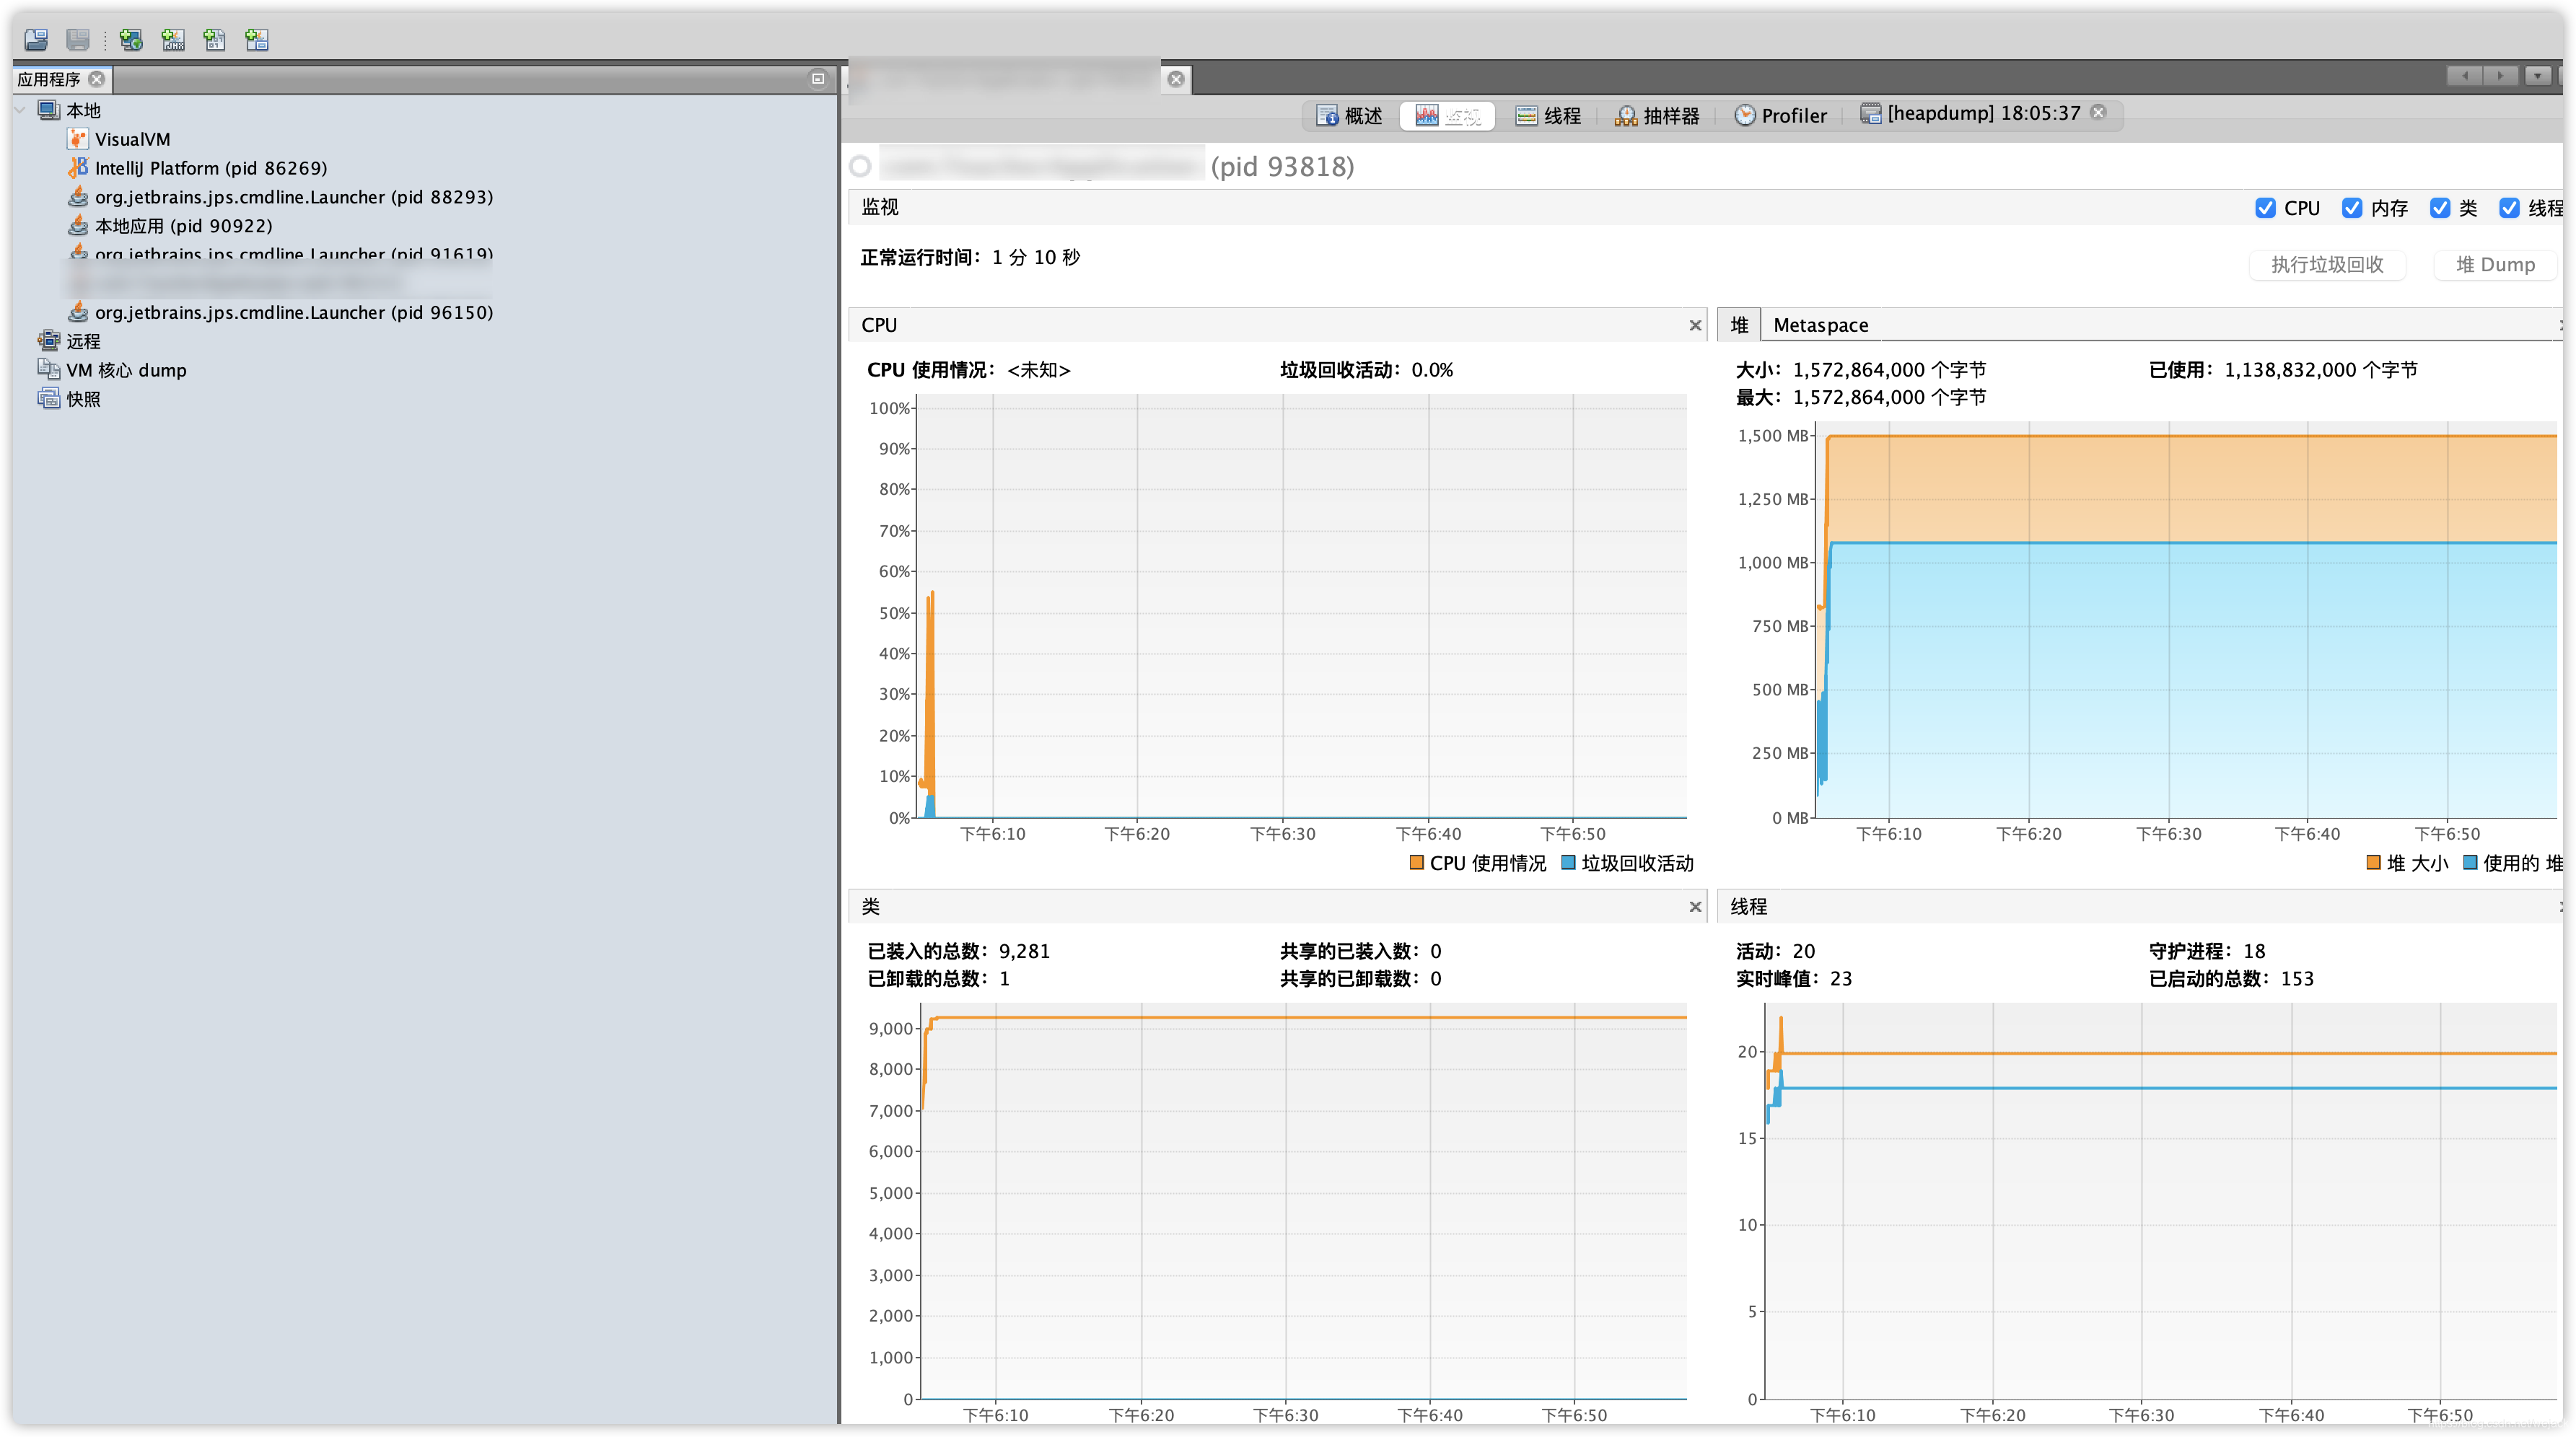Click the VisualVM application icon in sidebar

(x=78, y=138)
